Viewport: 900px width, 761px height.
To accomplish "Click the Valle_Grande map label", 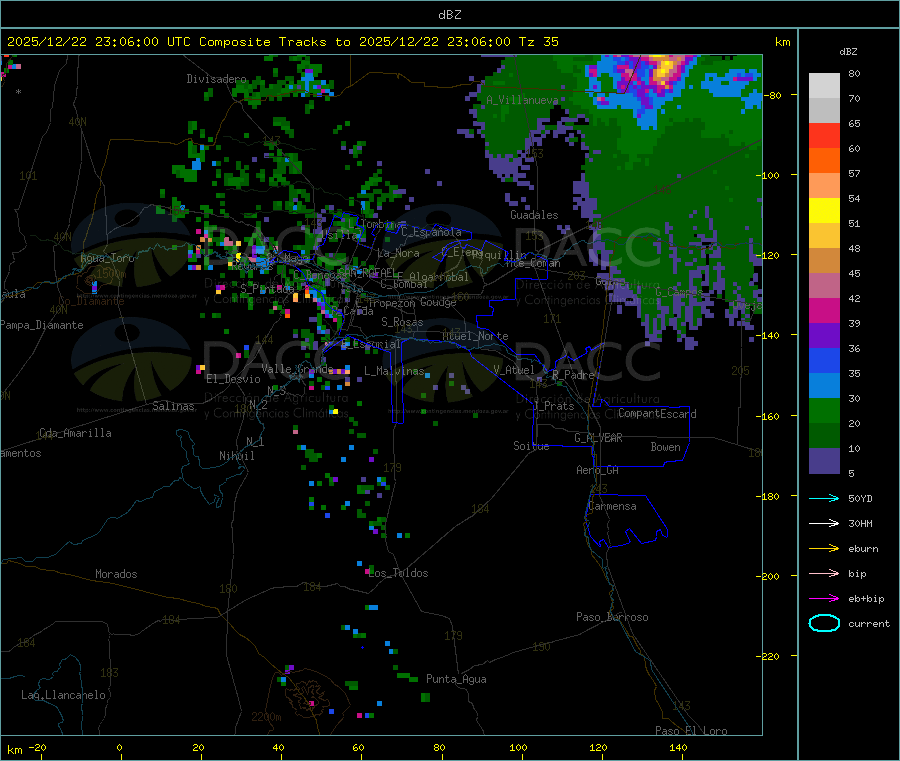I will [x=297, y=368].
